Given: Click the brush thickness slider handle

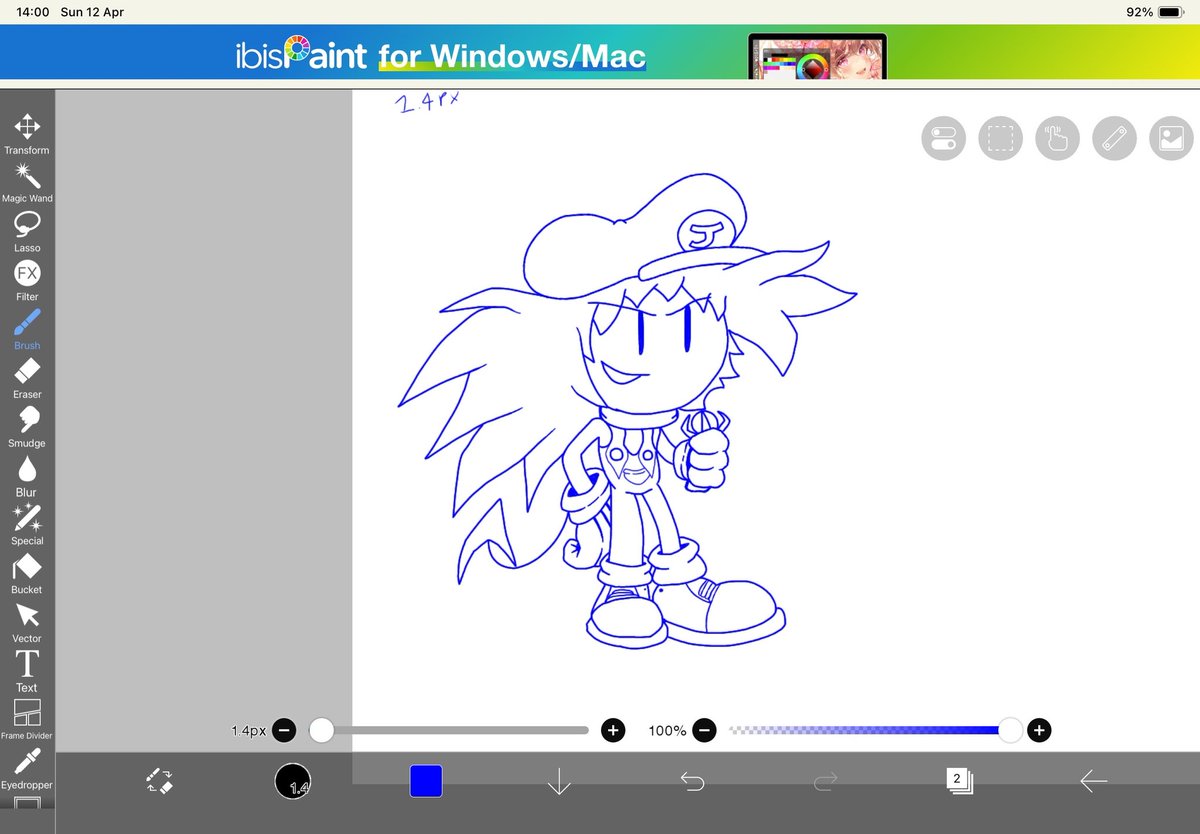Looking at the screenshot, I should click(321, 731).
